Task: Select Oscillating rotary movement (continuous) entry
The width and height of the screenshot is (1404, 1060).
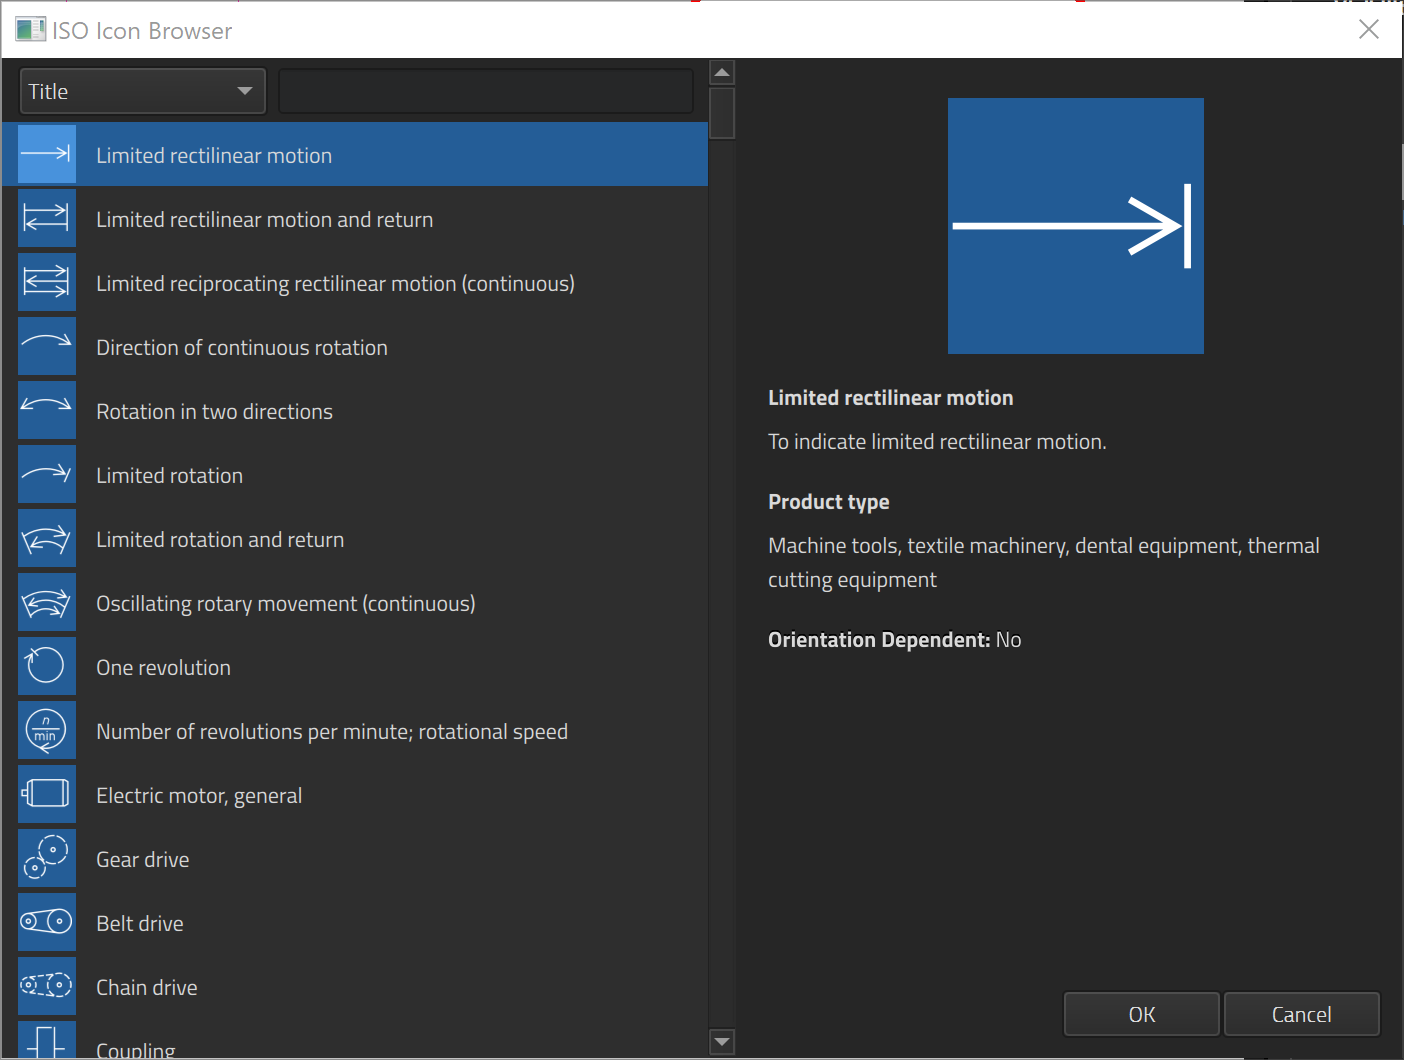Action: click(285, 604)
